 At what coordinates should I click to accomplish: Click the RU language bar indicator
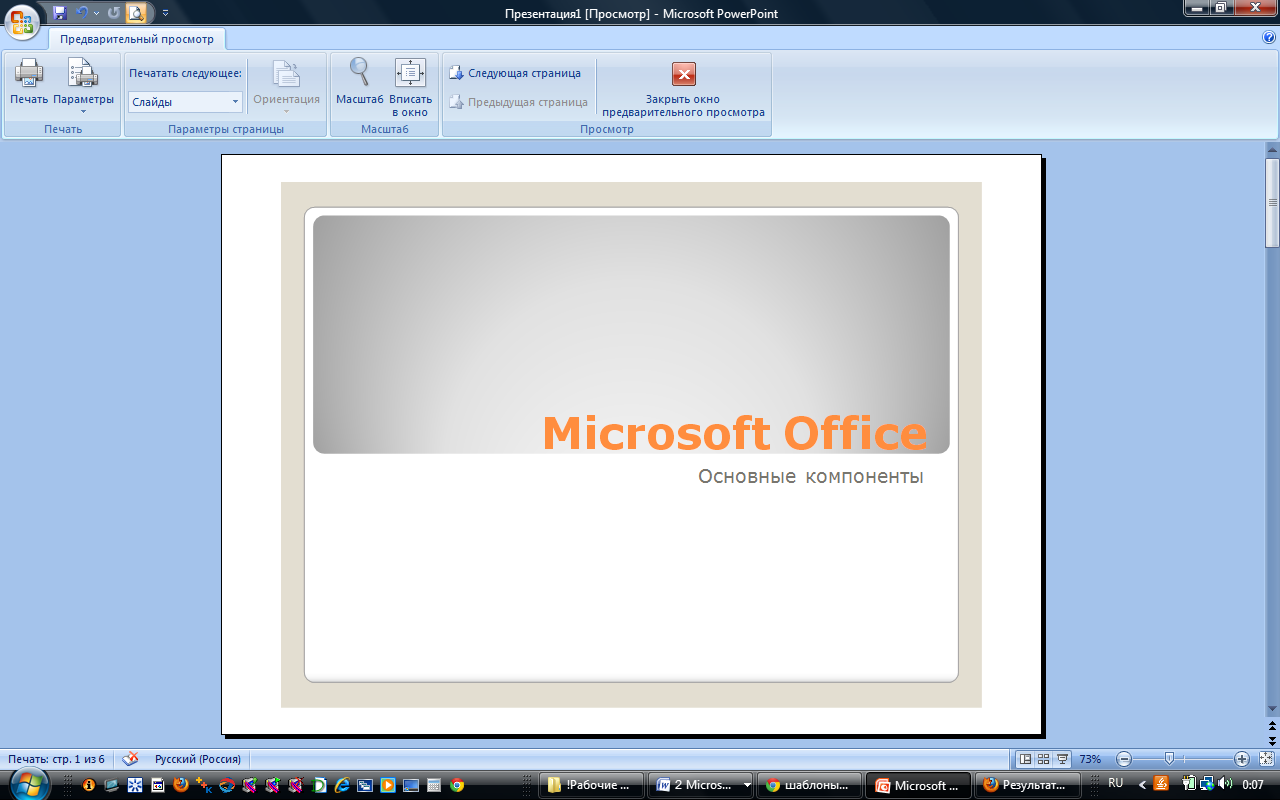click(x=1116, y=783)
